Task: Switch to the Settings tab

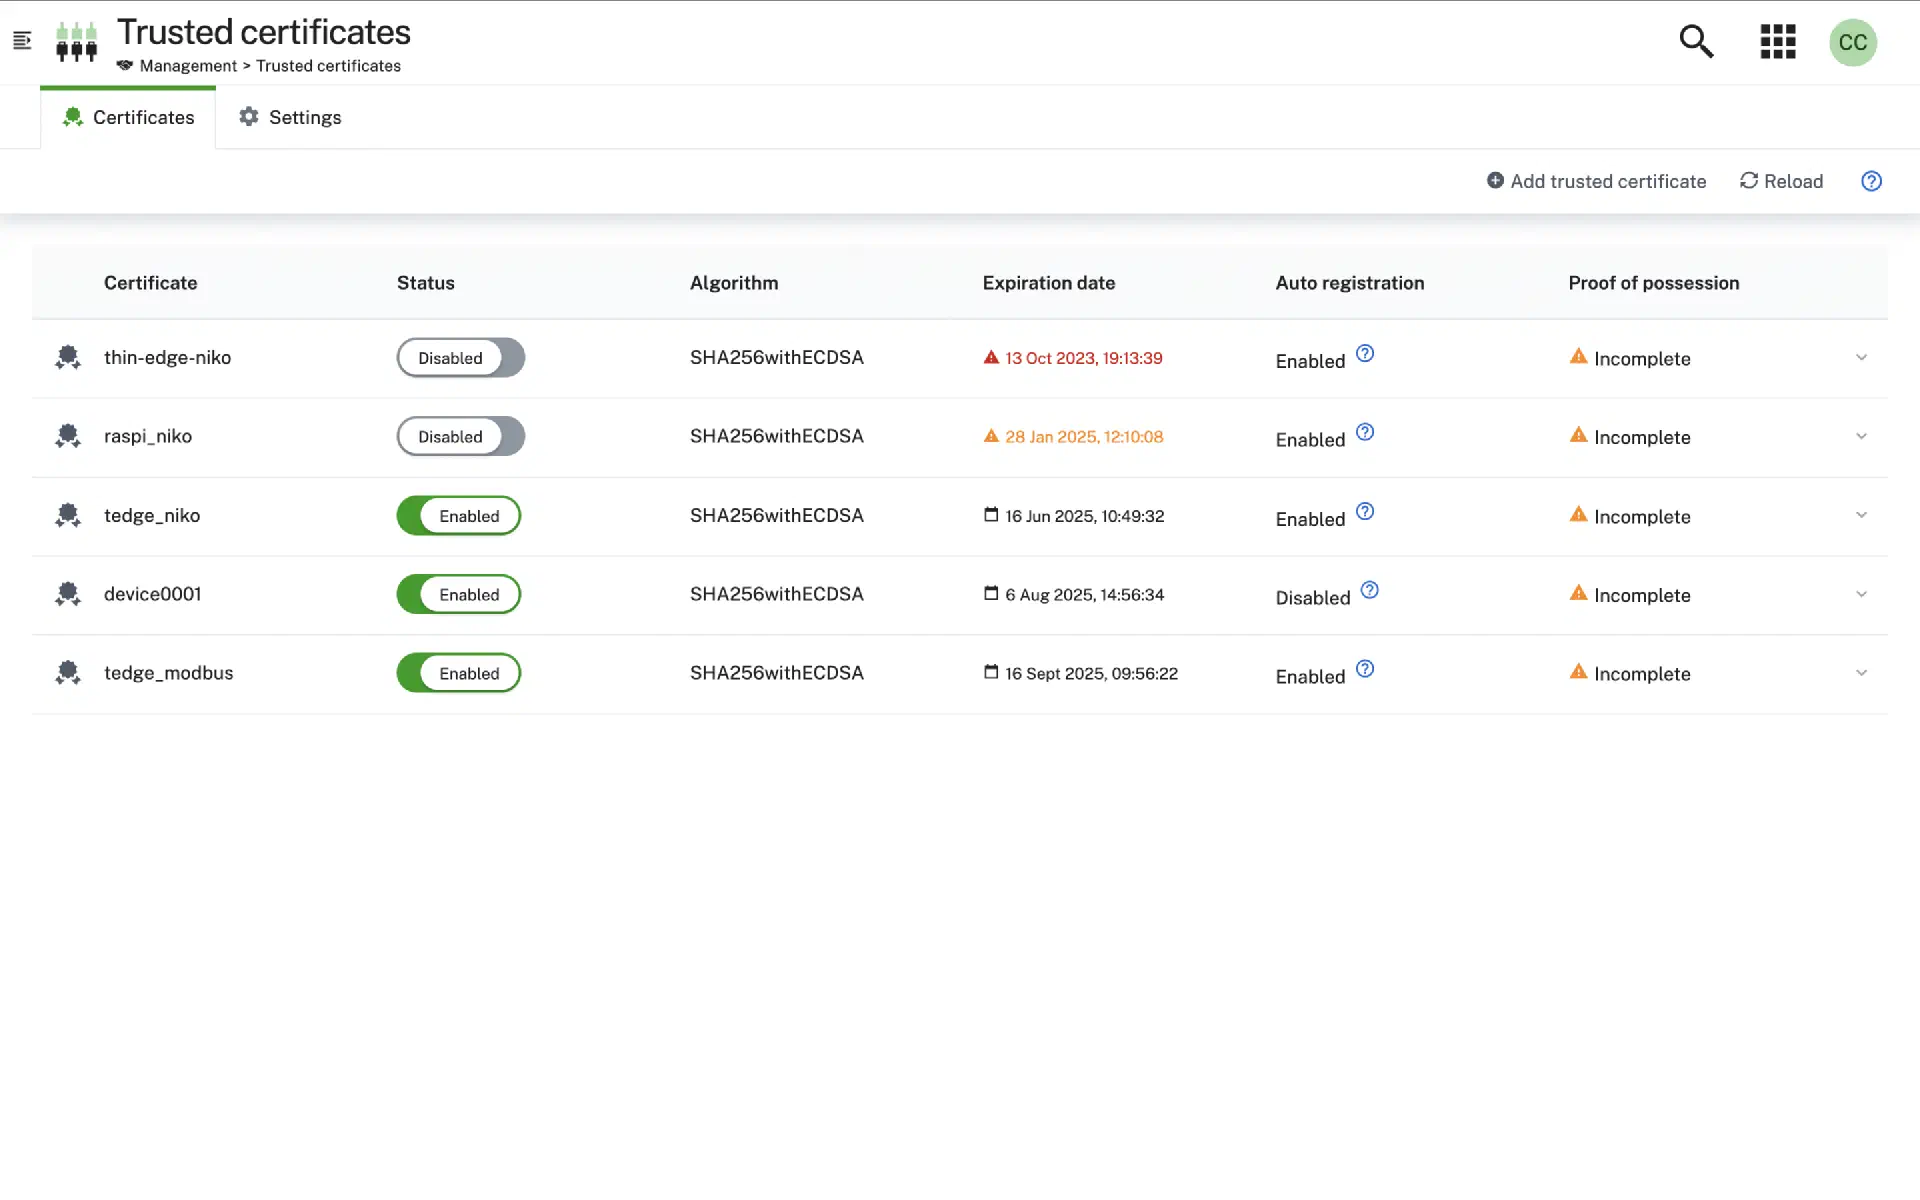Action: pos(290,118)
